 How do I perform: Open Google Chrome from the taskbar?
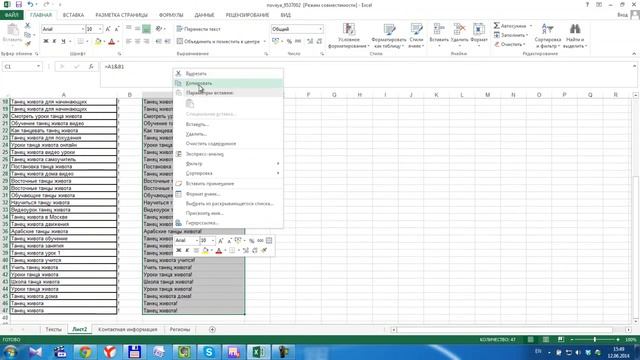point(85,352)
